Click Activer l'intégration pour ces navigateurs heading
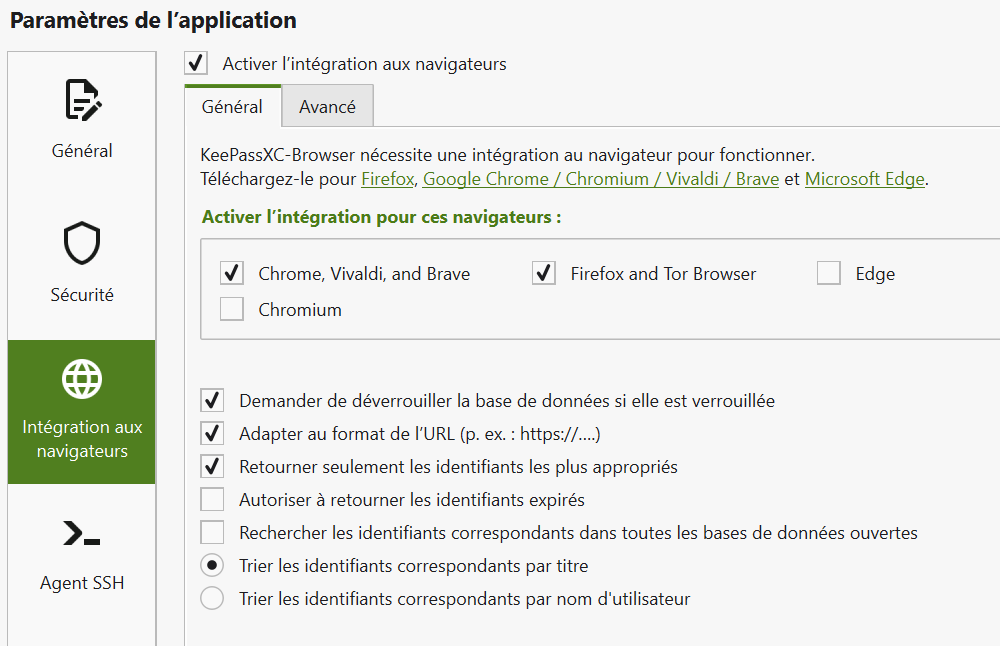 381,217
